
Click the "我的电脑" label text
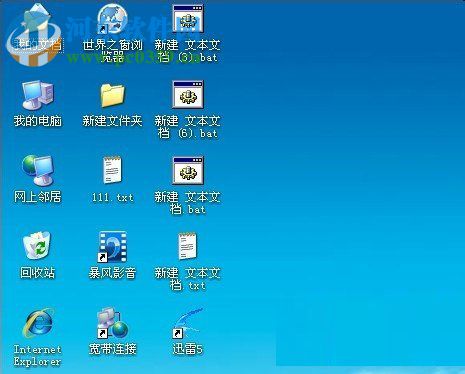(38, 121)
